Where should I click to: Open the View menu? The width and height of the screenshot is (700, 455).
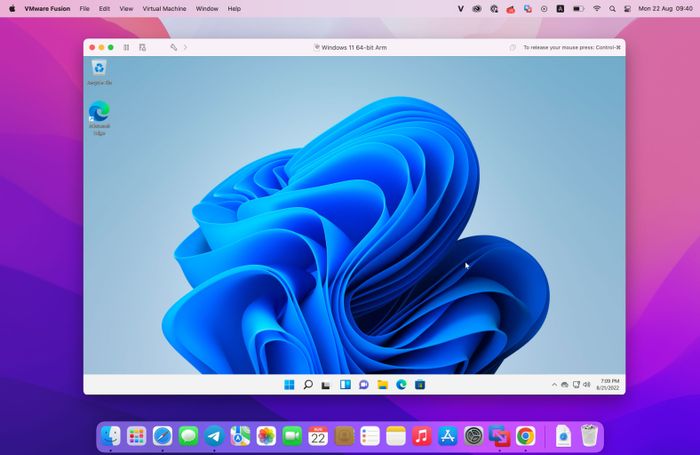click(126, 8)
